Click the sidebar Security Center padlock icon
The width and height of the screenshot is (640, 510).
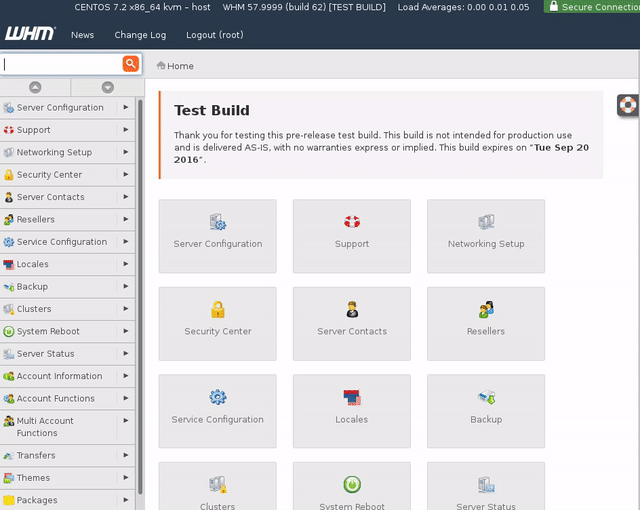(9, 175)
